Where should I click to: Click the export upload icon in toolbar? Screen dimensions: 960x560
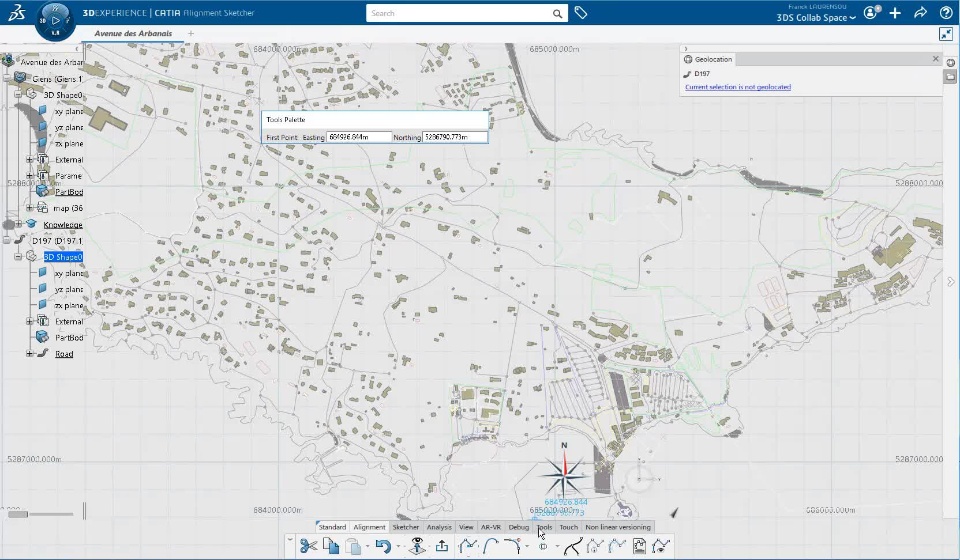pos(442,545)
